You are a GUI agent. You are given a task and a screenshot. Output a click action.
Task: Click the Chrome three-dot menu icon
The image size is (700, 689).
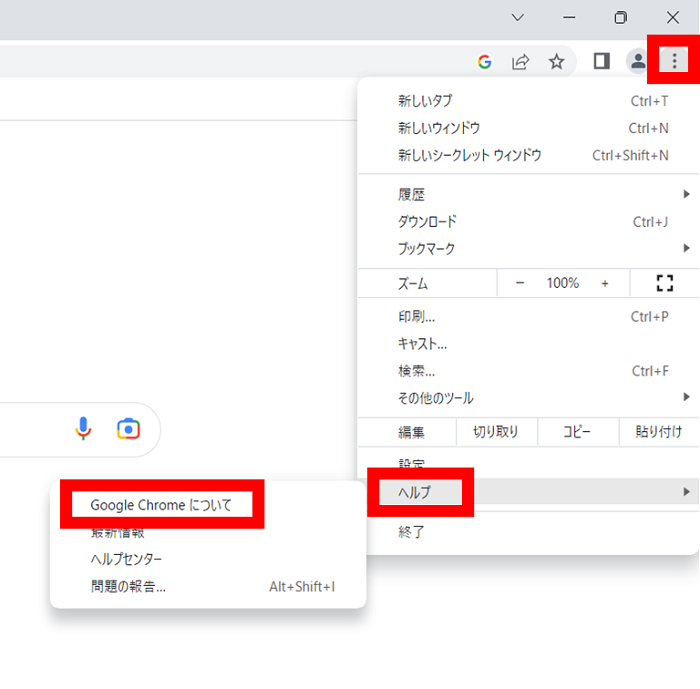[x=674, y=61]
